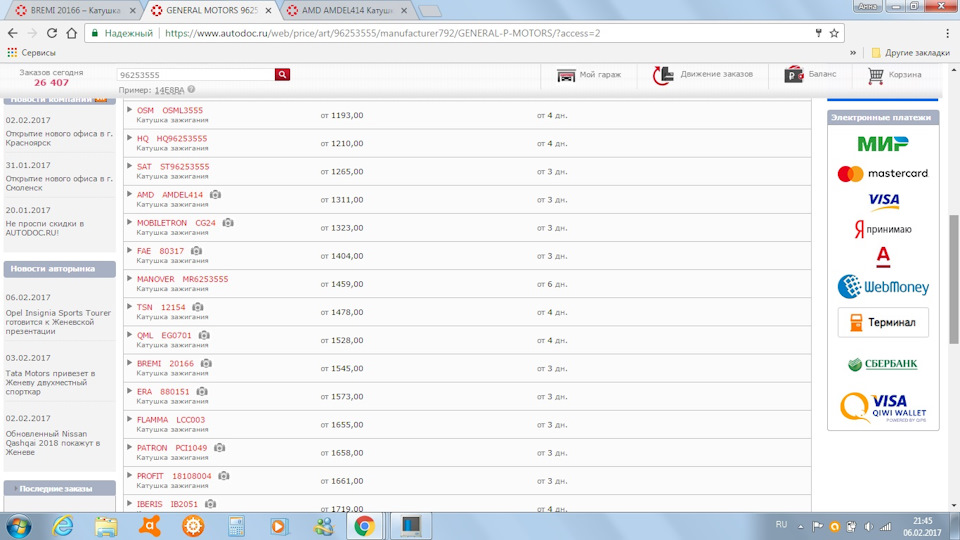
Task: Click the Терминал payment button
Action: tap(883, 322)
